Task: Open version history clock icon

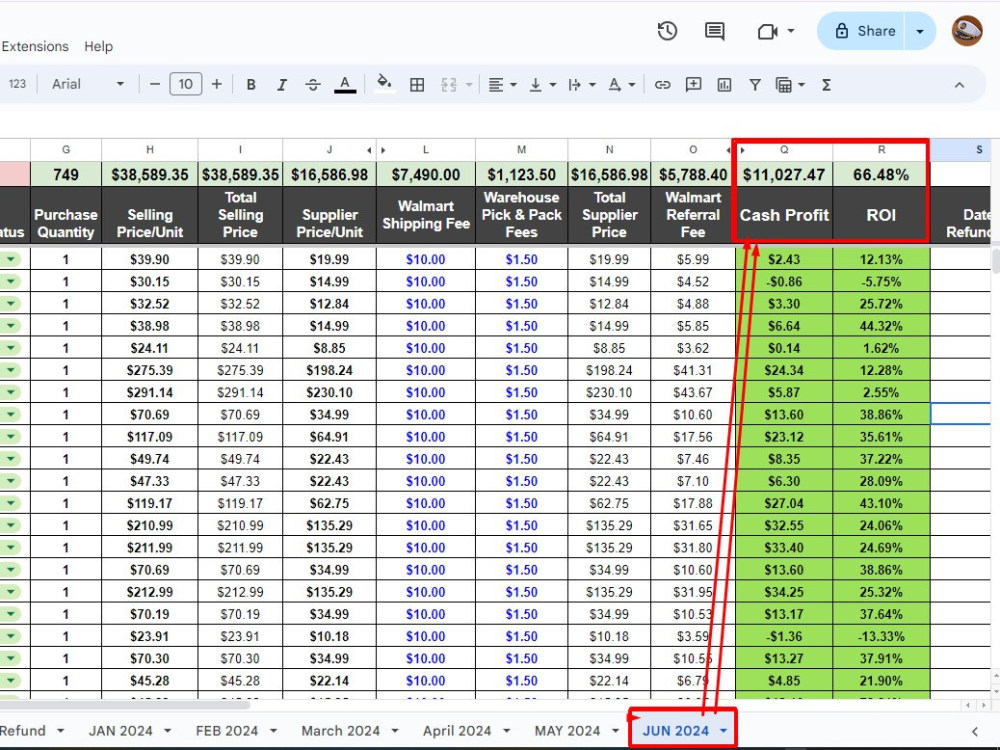Action: coord(667,31)
